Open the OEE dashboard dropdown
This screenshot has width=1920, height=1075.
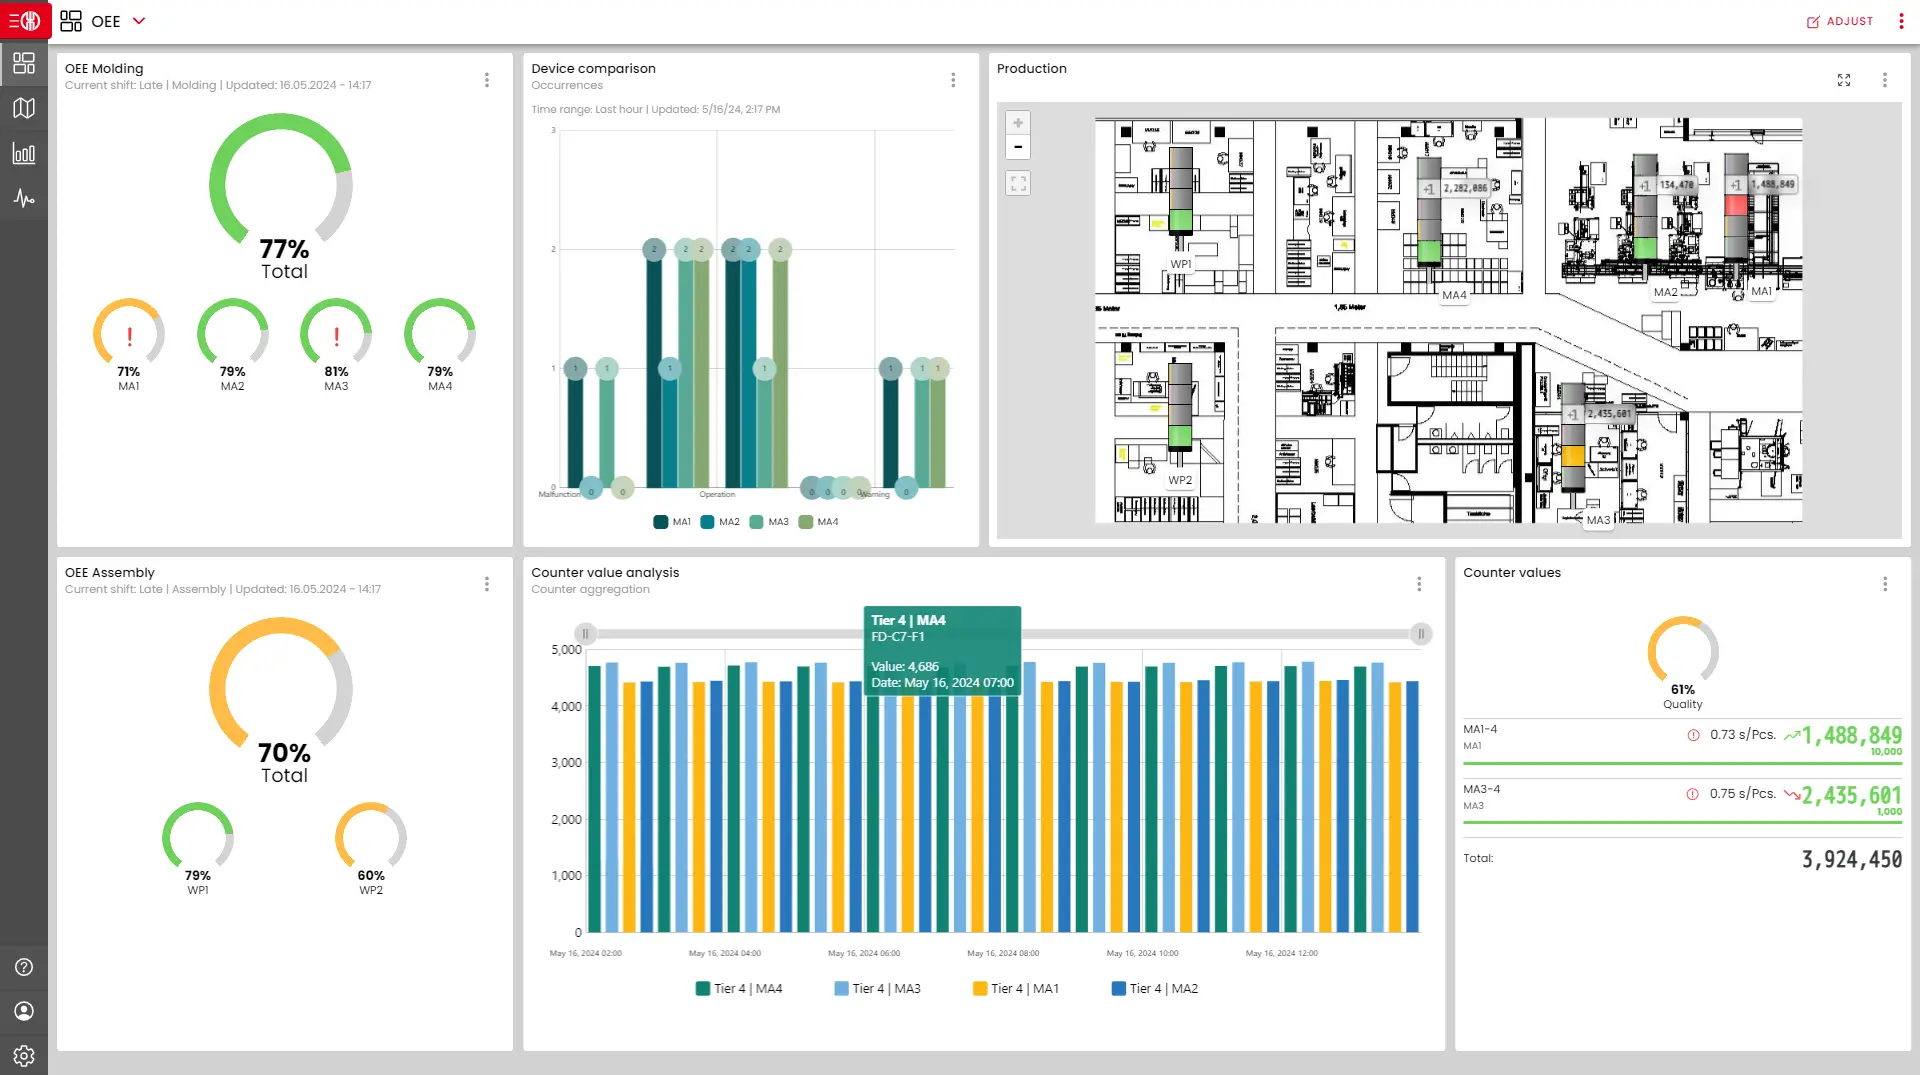click(x=138, y=21)
